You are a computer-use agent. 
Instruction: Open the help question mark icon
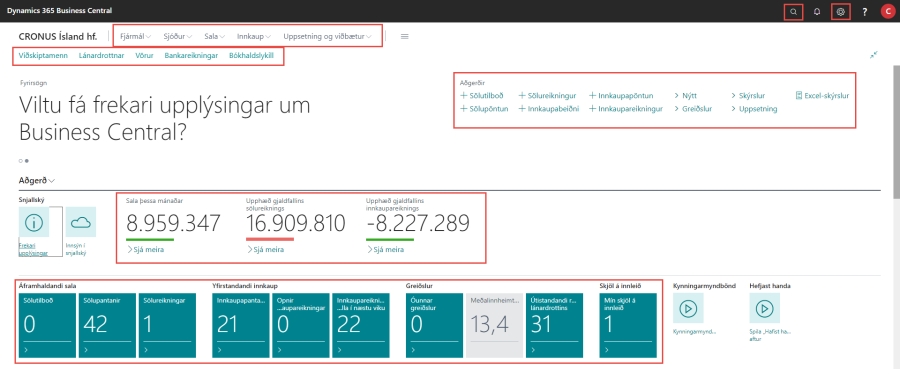pyautogui.click(x=864, y=11)
